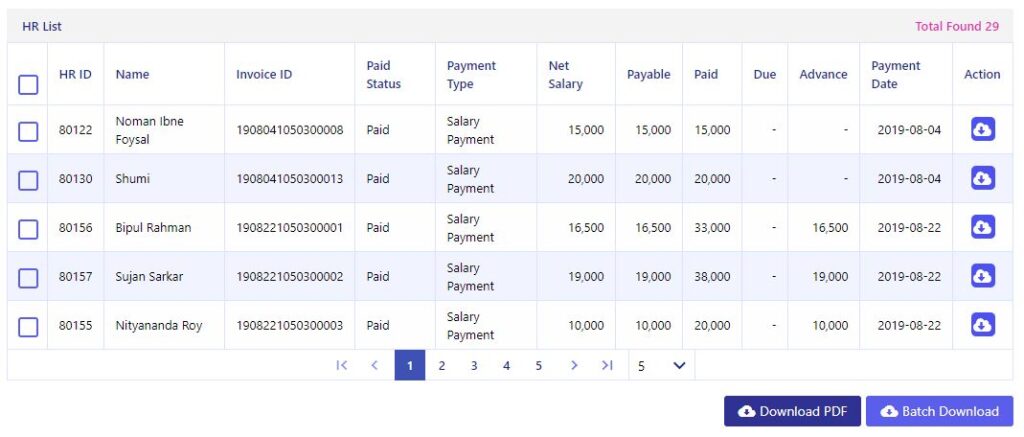Switch to page 2
Image resolution: width=1024 pixels, height=437 pixels.
click(x=441, y=366)
